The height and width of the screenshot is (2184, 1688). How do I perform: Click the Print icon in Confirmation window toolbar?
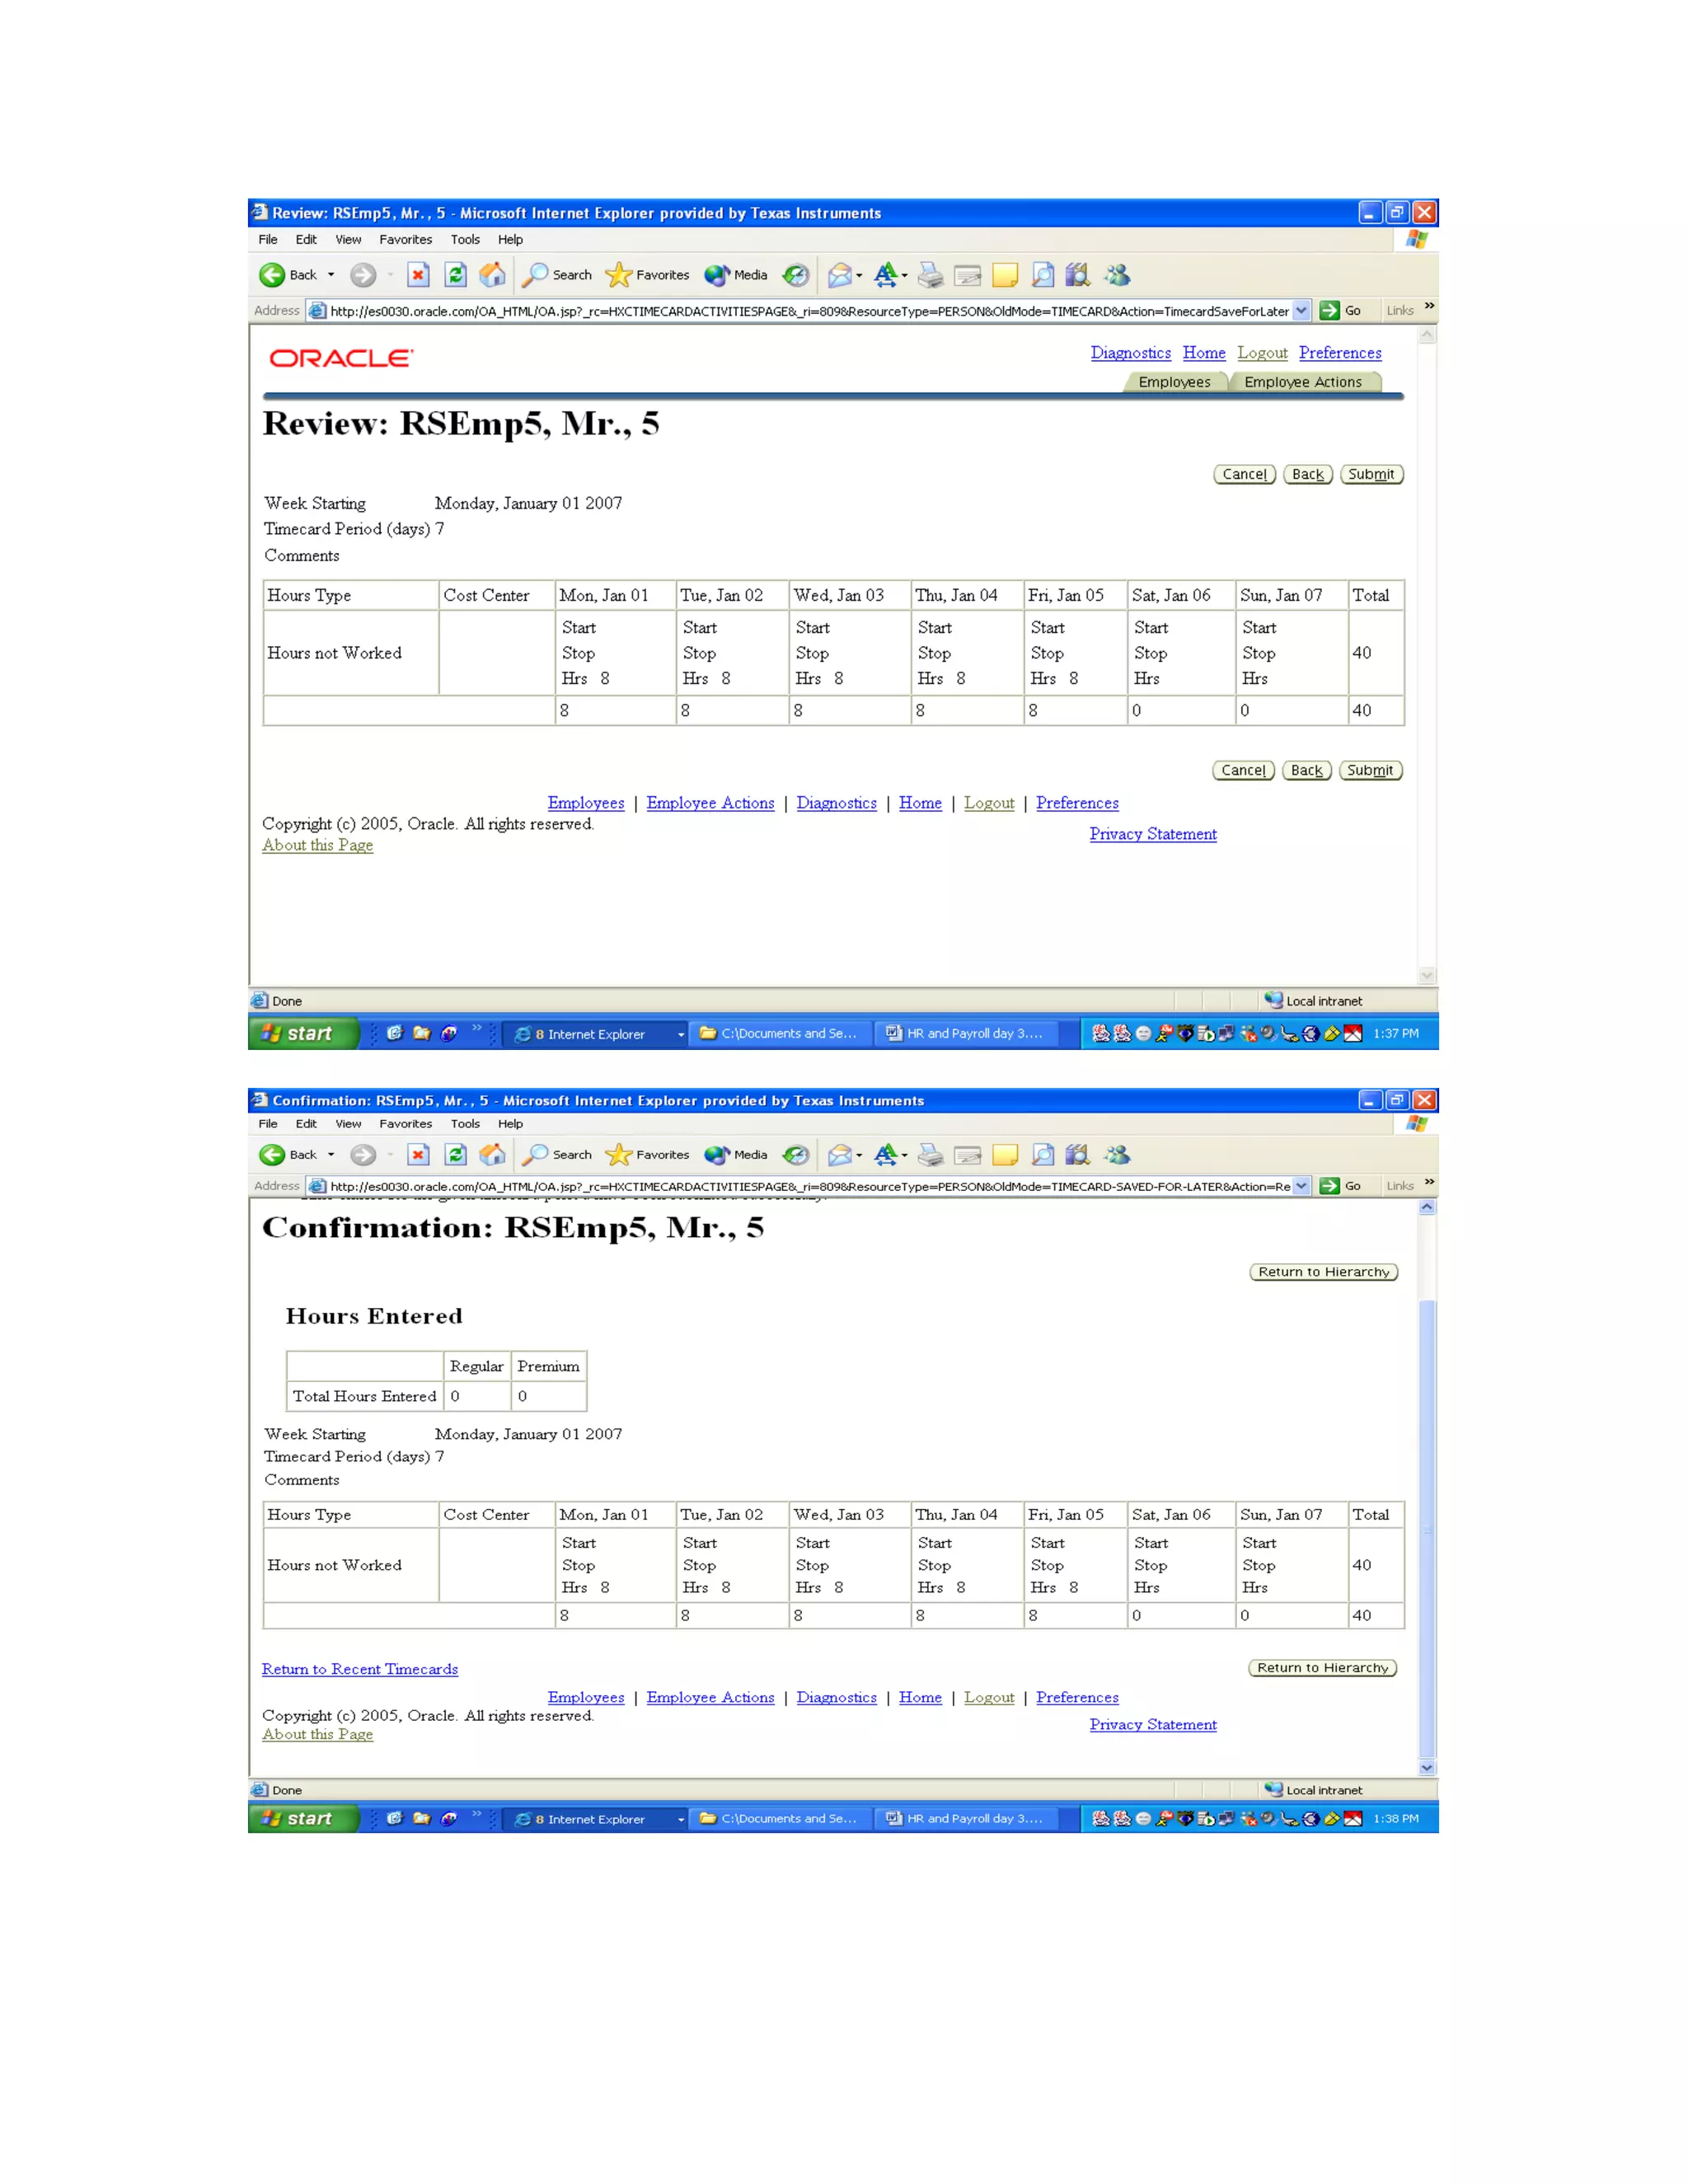click(930, 1155)
